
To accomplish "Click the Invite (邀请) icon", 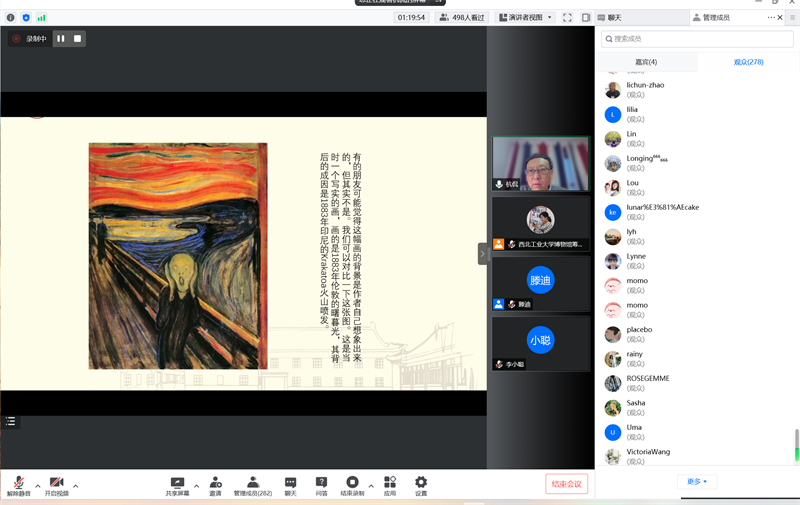I will coord(215,485).
